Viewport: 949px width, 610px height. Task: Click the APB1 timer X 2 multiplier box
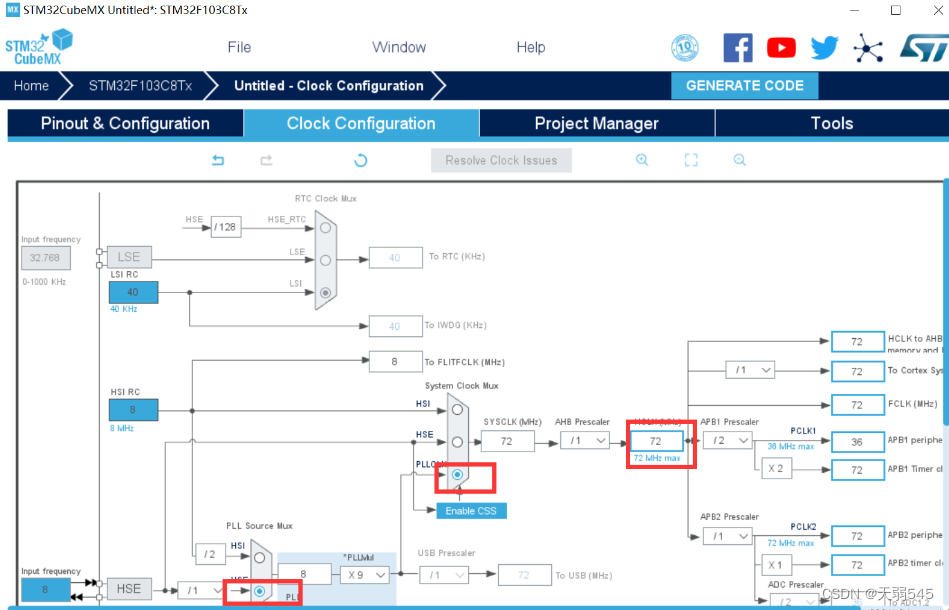(x=776, y=468)
